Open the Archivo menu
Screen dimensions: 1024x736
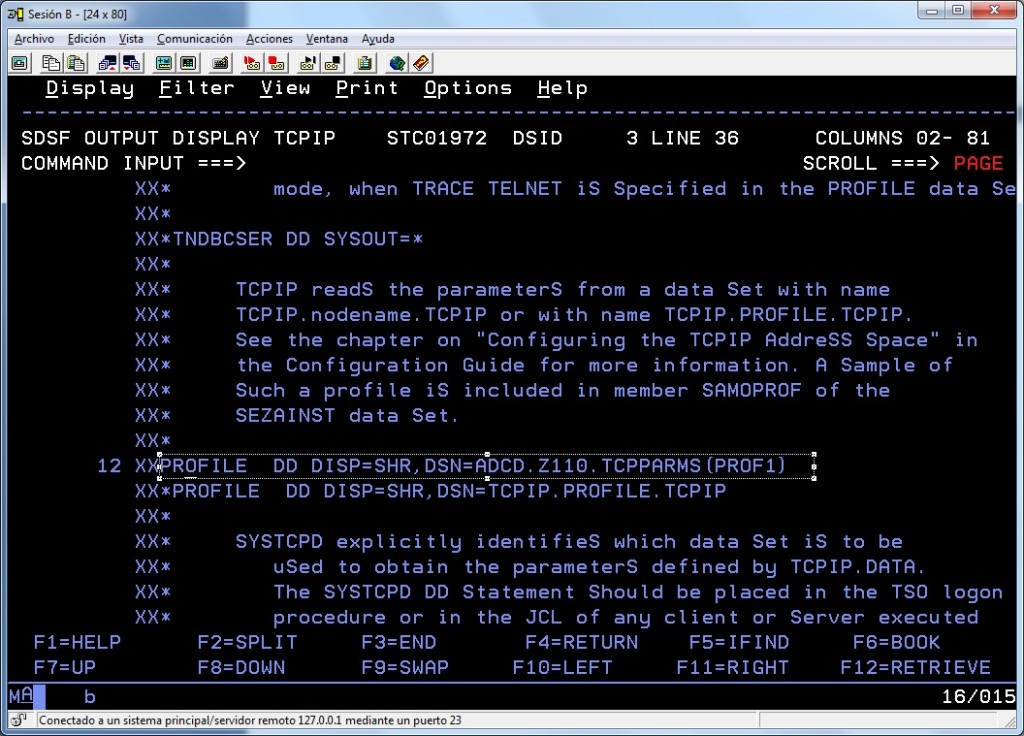coord(34,39)
